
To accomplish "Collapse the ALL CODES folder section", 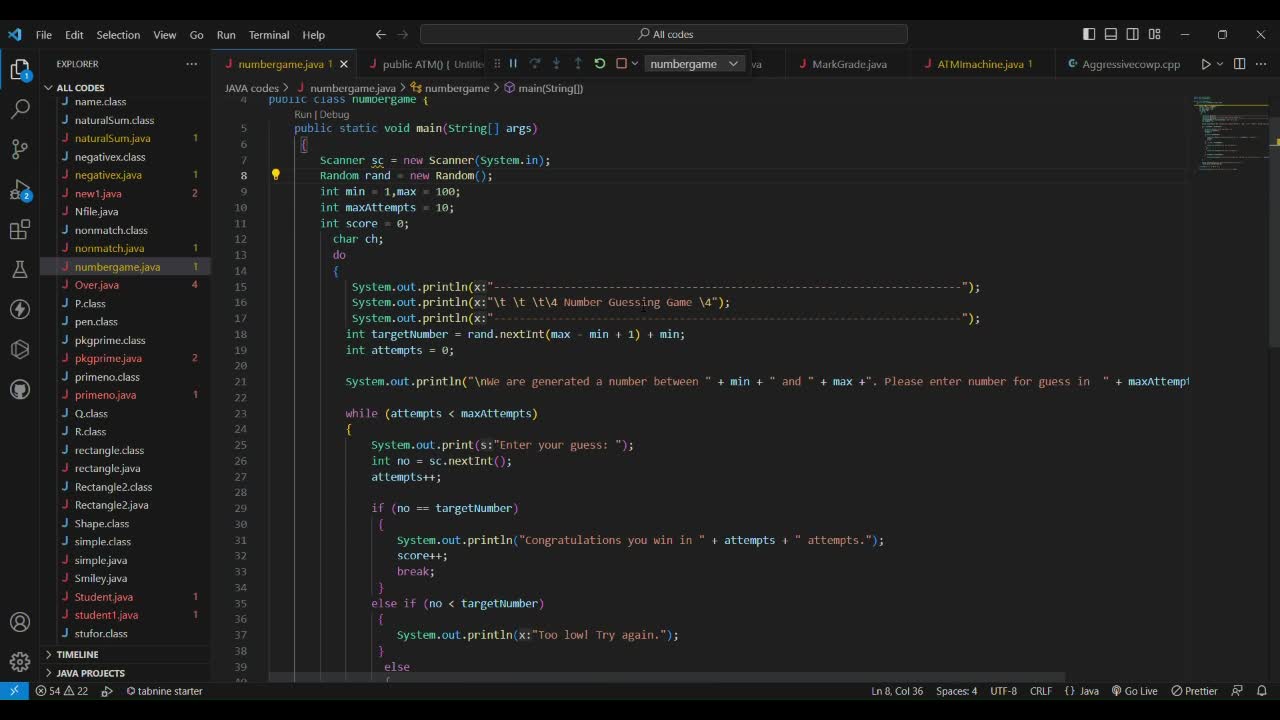I will 126,88.
